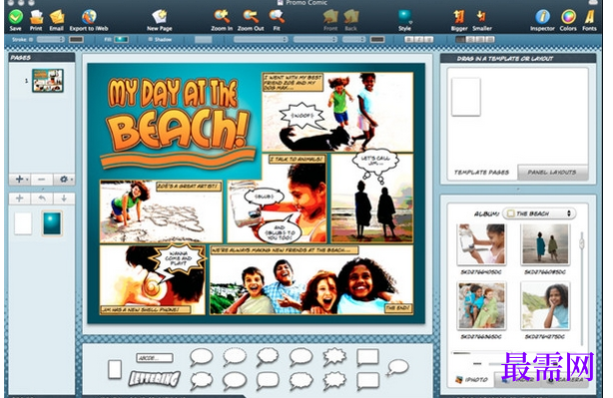Click the green Save checkmark icon

click(16, 17)
